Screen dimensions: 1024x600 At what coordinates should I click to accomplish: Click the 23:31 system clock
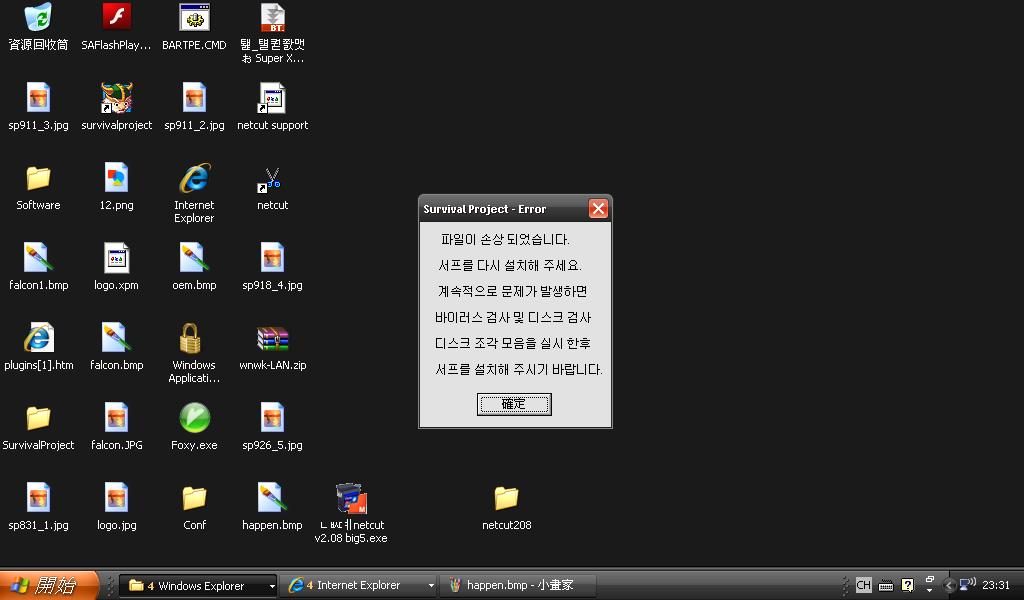click(x=996, y=585)
